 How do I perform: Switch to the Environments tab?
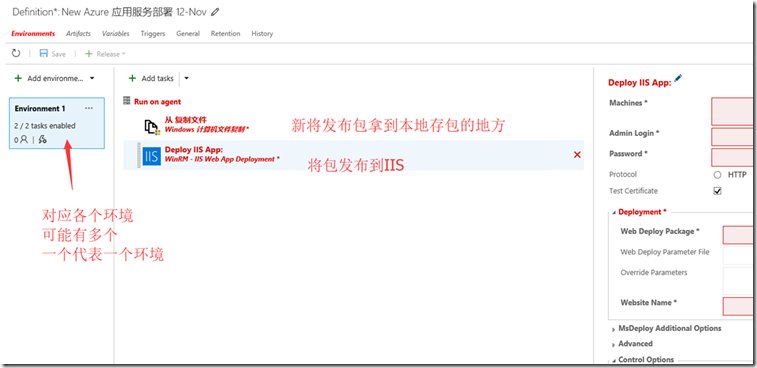pyautogui.click(x=33, y=34)
